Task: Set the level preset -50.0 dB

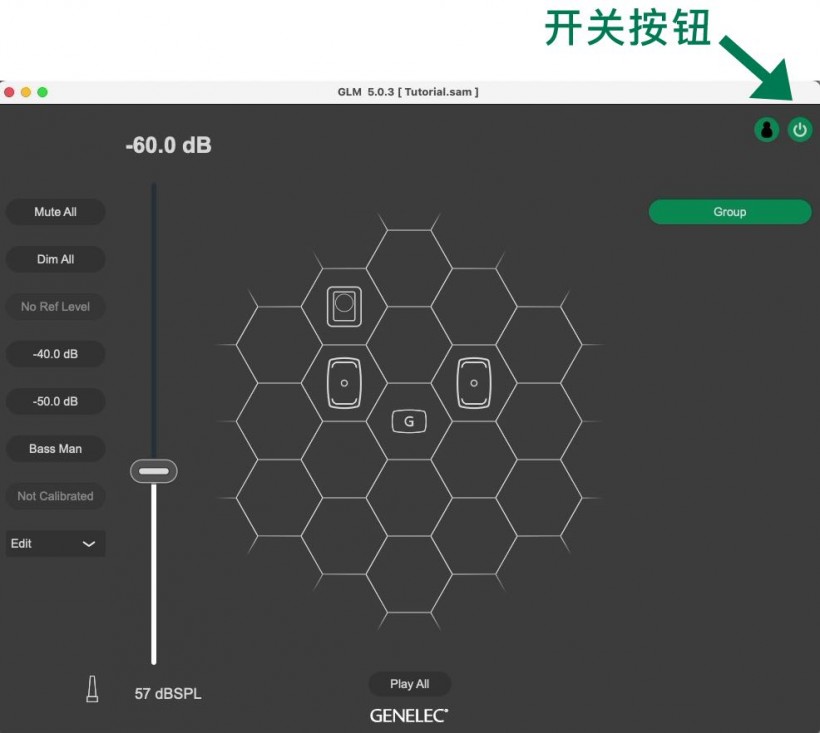Action: coord(55,402)
